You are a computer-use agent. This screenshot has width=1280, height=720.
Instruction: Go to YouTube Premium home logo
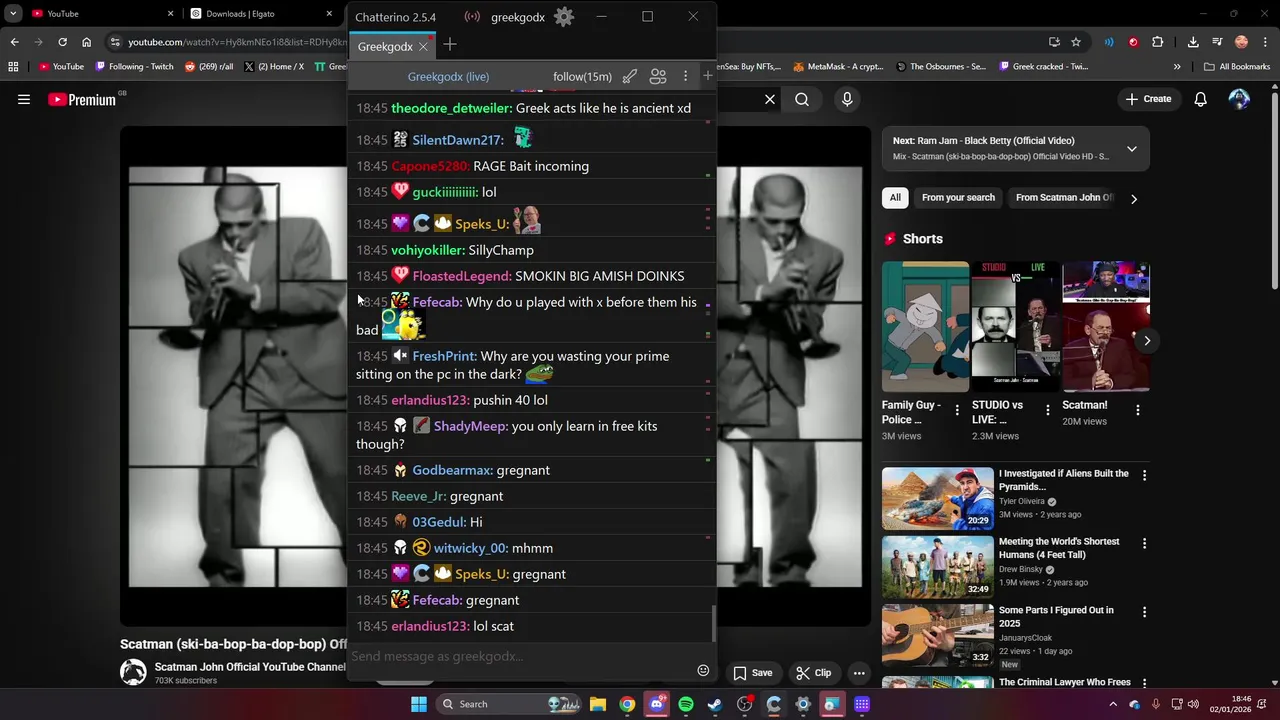tap(82, 99)
